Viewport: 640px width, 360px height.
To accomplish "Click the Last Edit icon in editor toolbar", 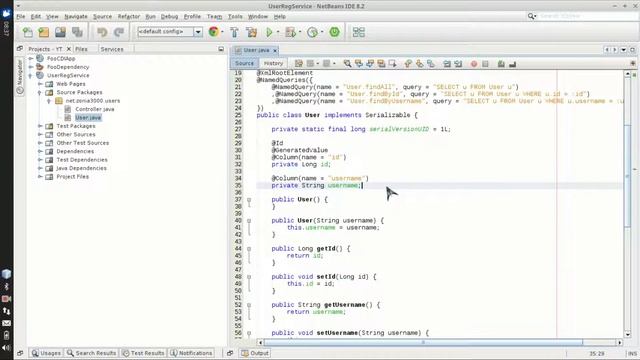I will pyautogui.click(x=299, y=64).
